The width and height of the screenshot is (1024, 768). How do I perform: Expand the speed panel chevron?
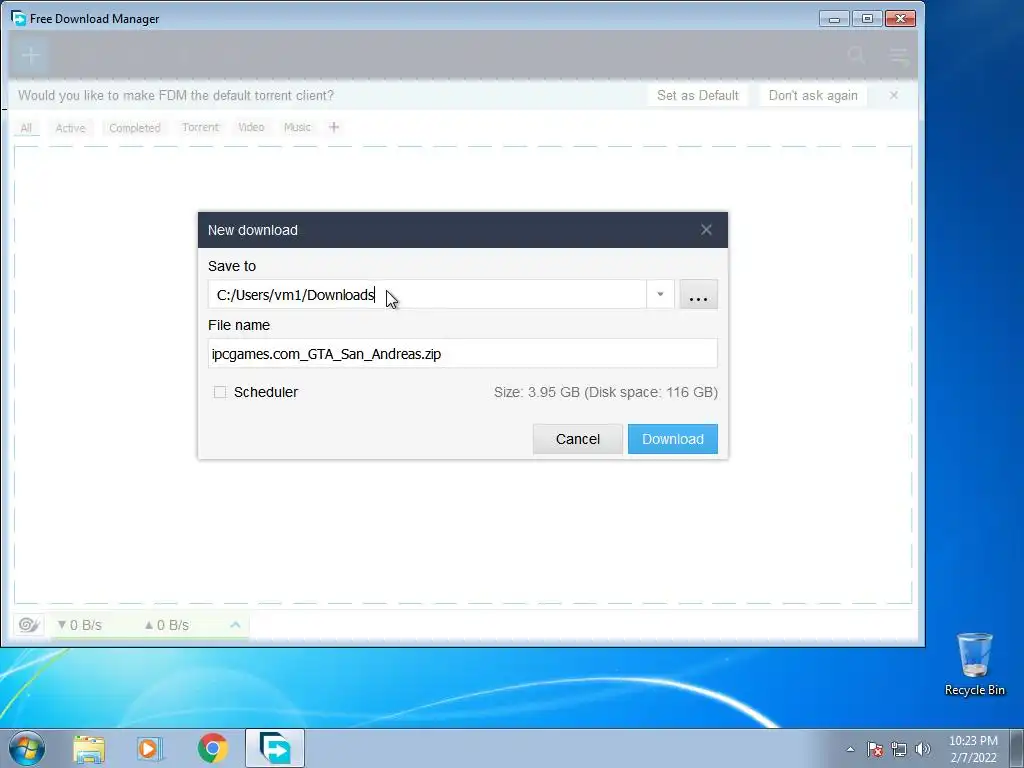(x=235, y=625)
